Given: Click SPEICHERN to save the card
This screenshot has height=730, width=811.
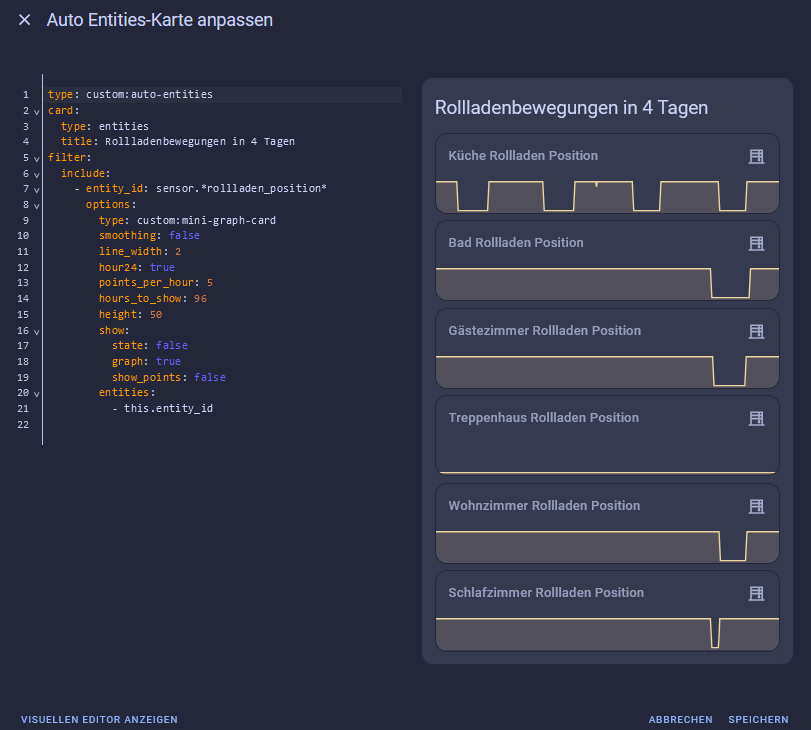Looking at the screenshot, I should pos(758,719).
